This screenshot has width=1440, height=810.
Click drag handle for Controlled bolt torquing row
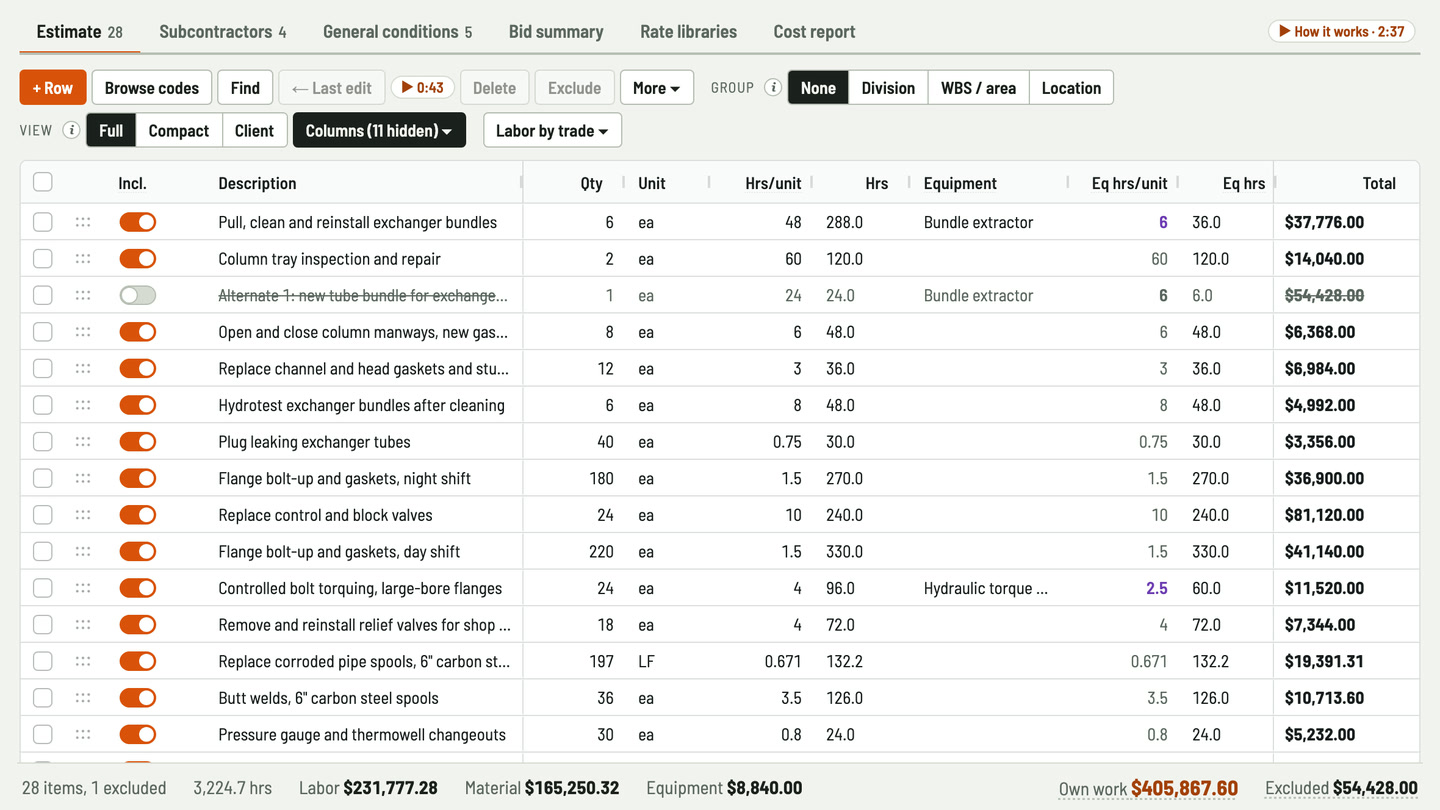(x=83, y=588)
